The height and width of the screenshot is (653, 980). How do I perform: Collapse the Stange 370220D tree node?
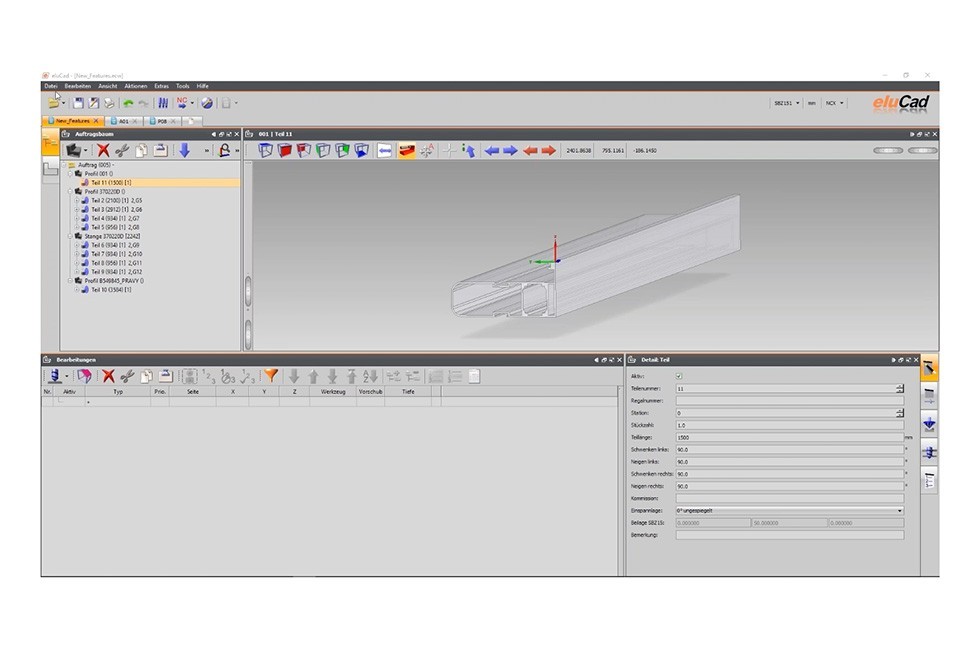tap(70, 236)
